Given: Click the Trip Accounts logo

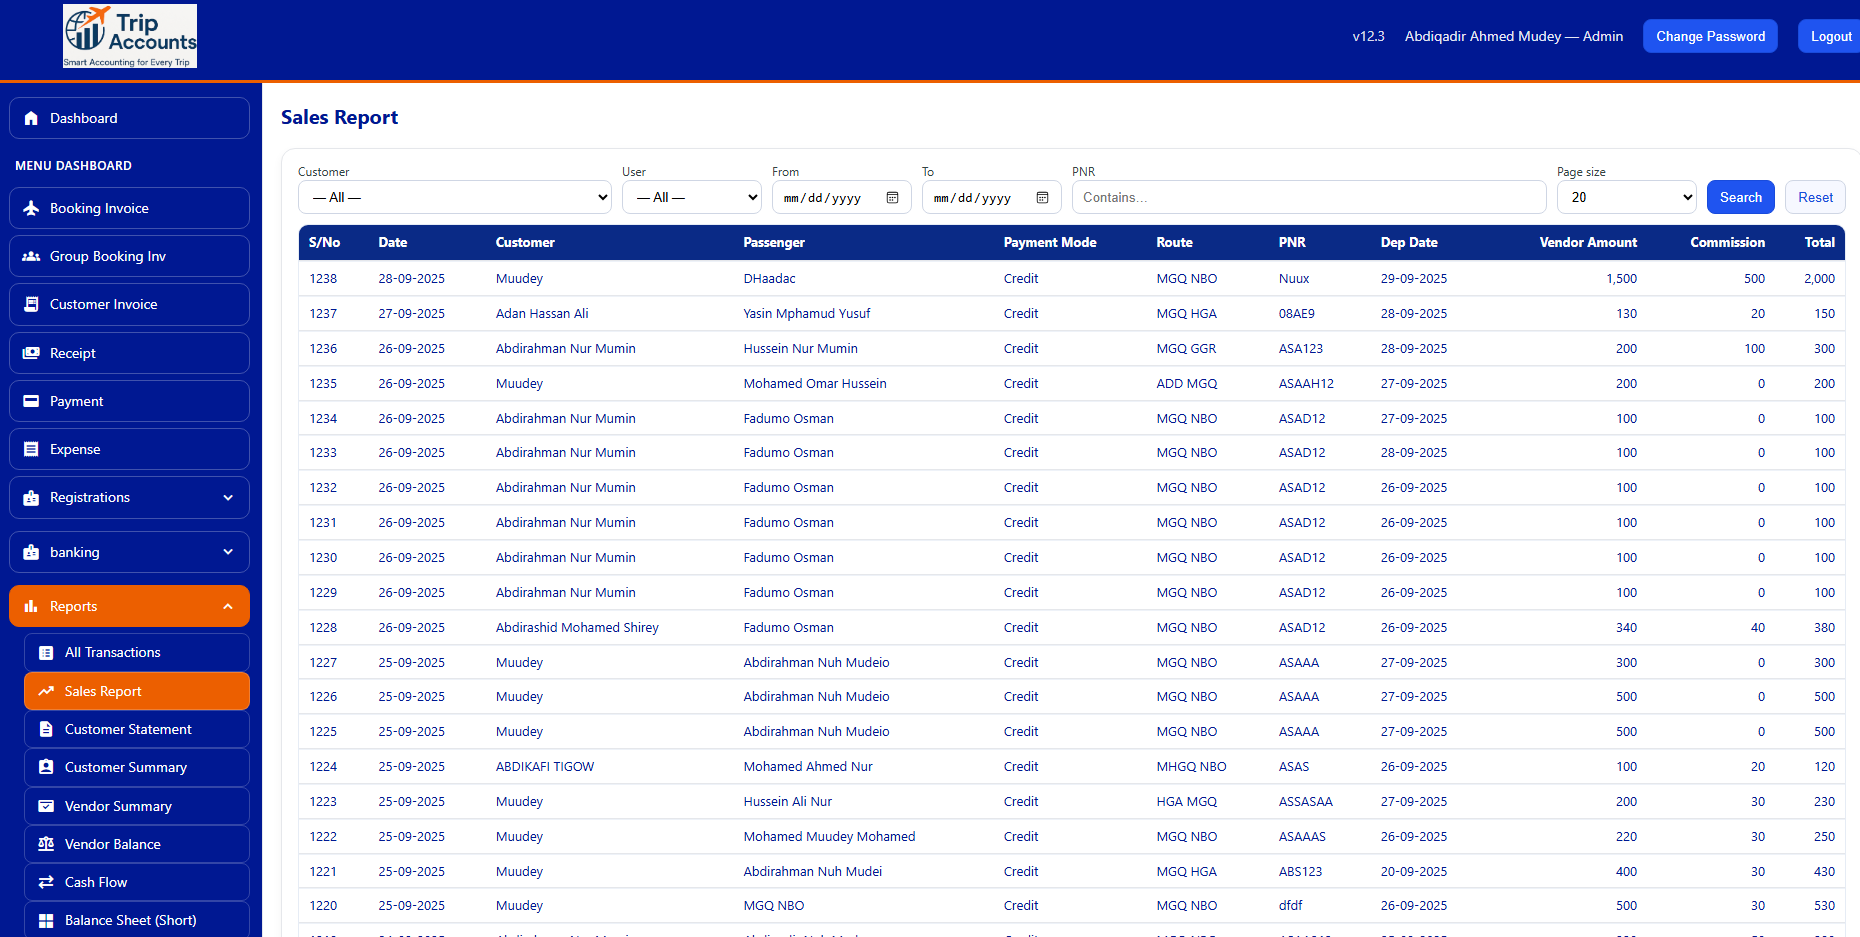Looking at the screenshot, I should click(x=130, y=36).
